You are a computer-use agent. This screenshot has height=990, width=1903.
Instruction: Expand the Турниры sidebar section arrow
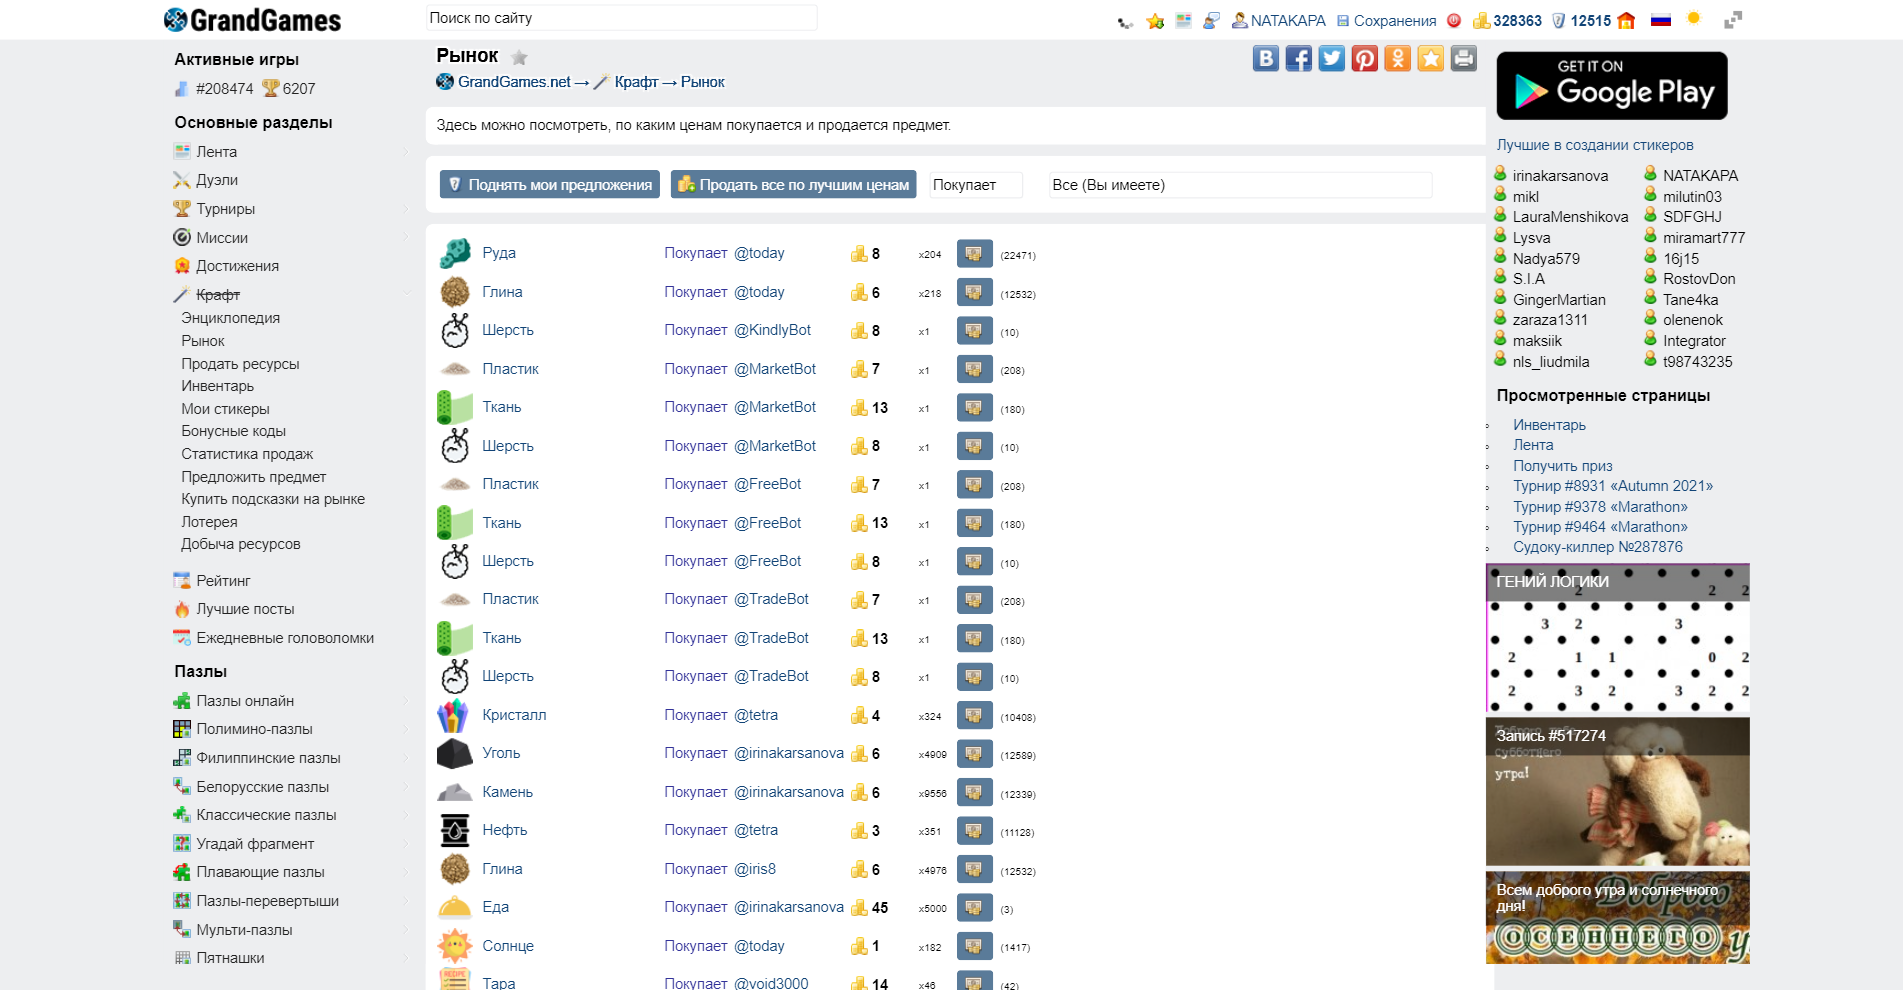tap(406, 209)
